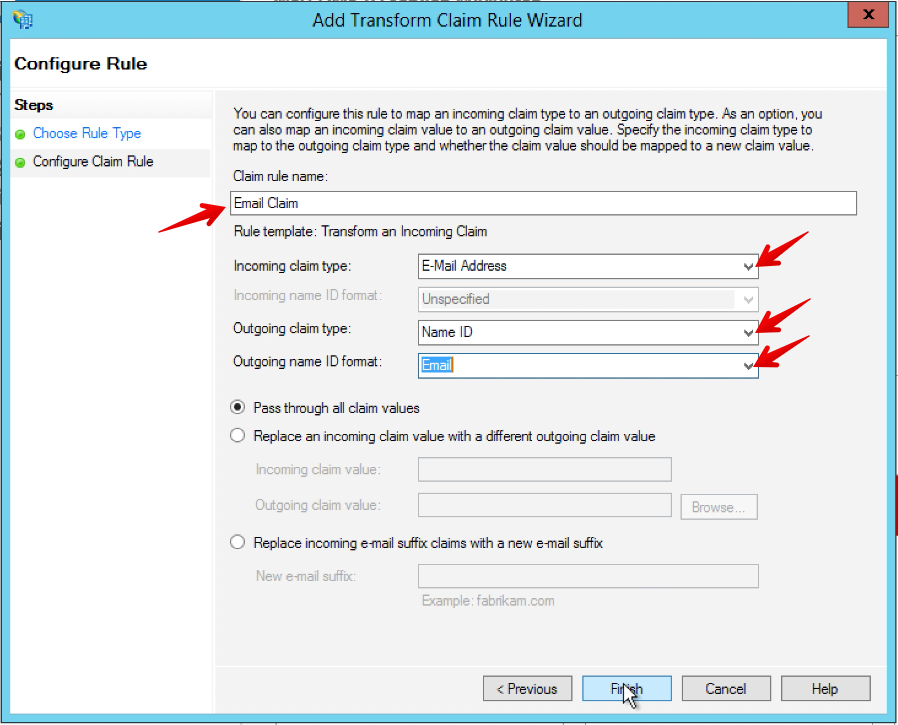
Task: Click the Outgoing claim value field
Action: point(544,506)
